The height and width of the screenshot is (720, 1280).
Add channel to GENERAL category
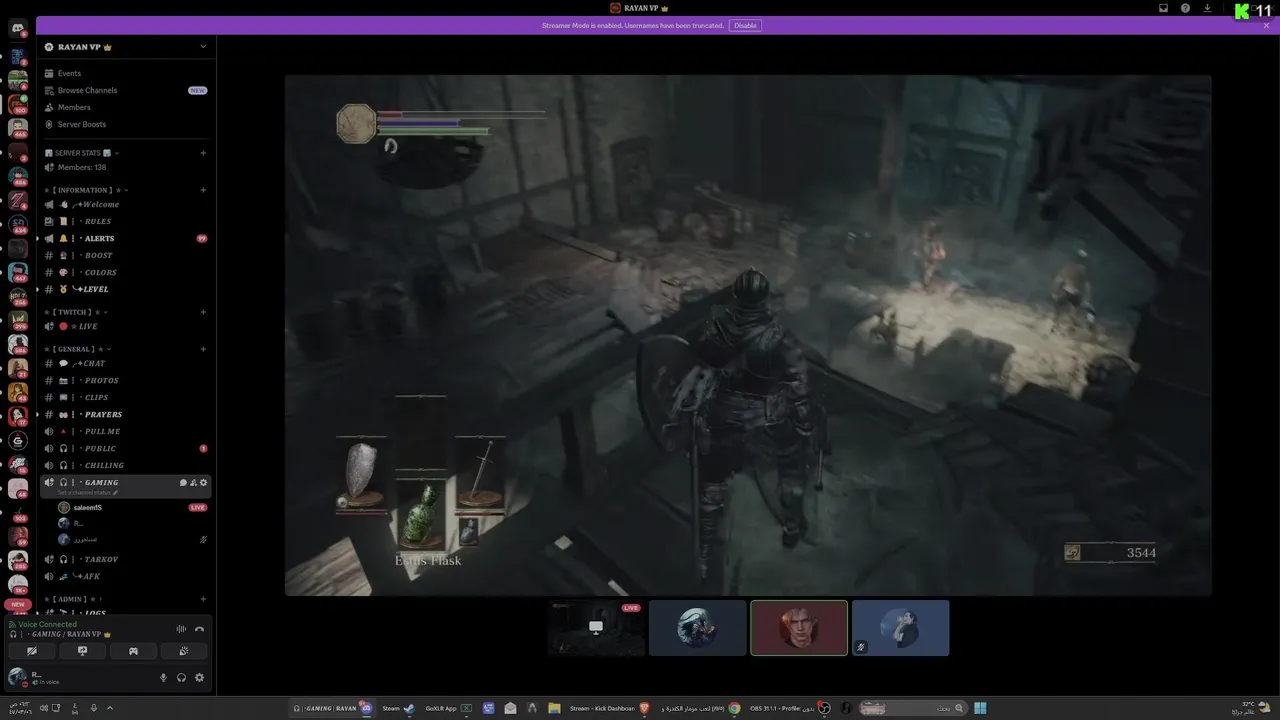coord(203,349)
